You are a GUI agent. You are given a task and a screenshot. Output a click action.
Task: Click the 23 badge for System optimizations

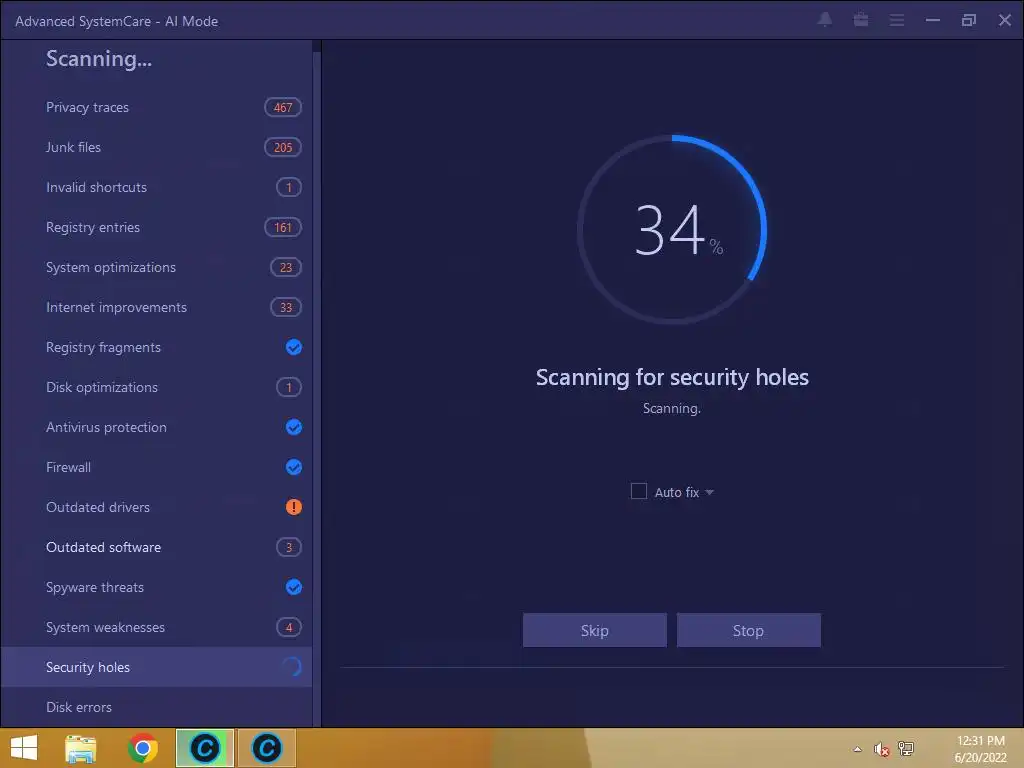(x=286, y=267)
